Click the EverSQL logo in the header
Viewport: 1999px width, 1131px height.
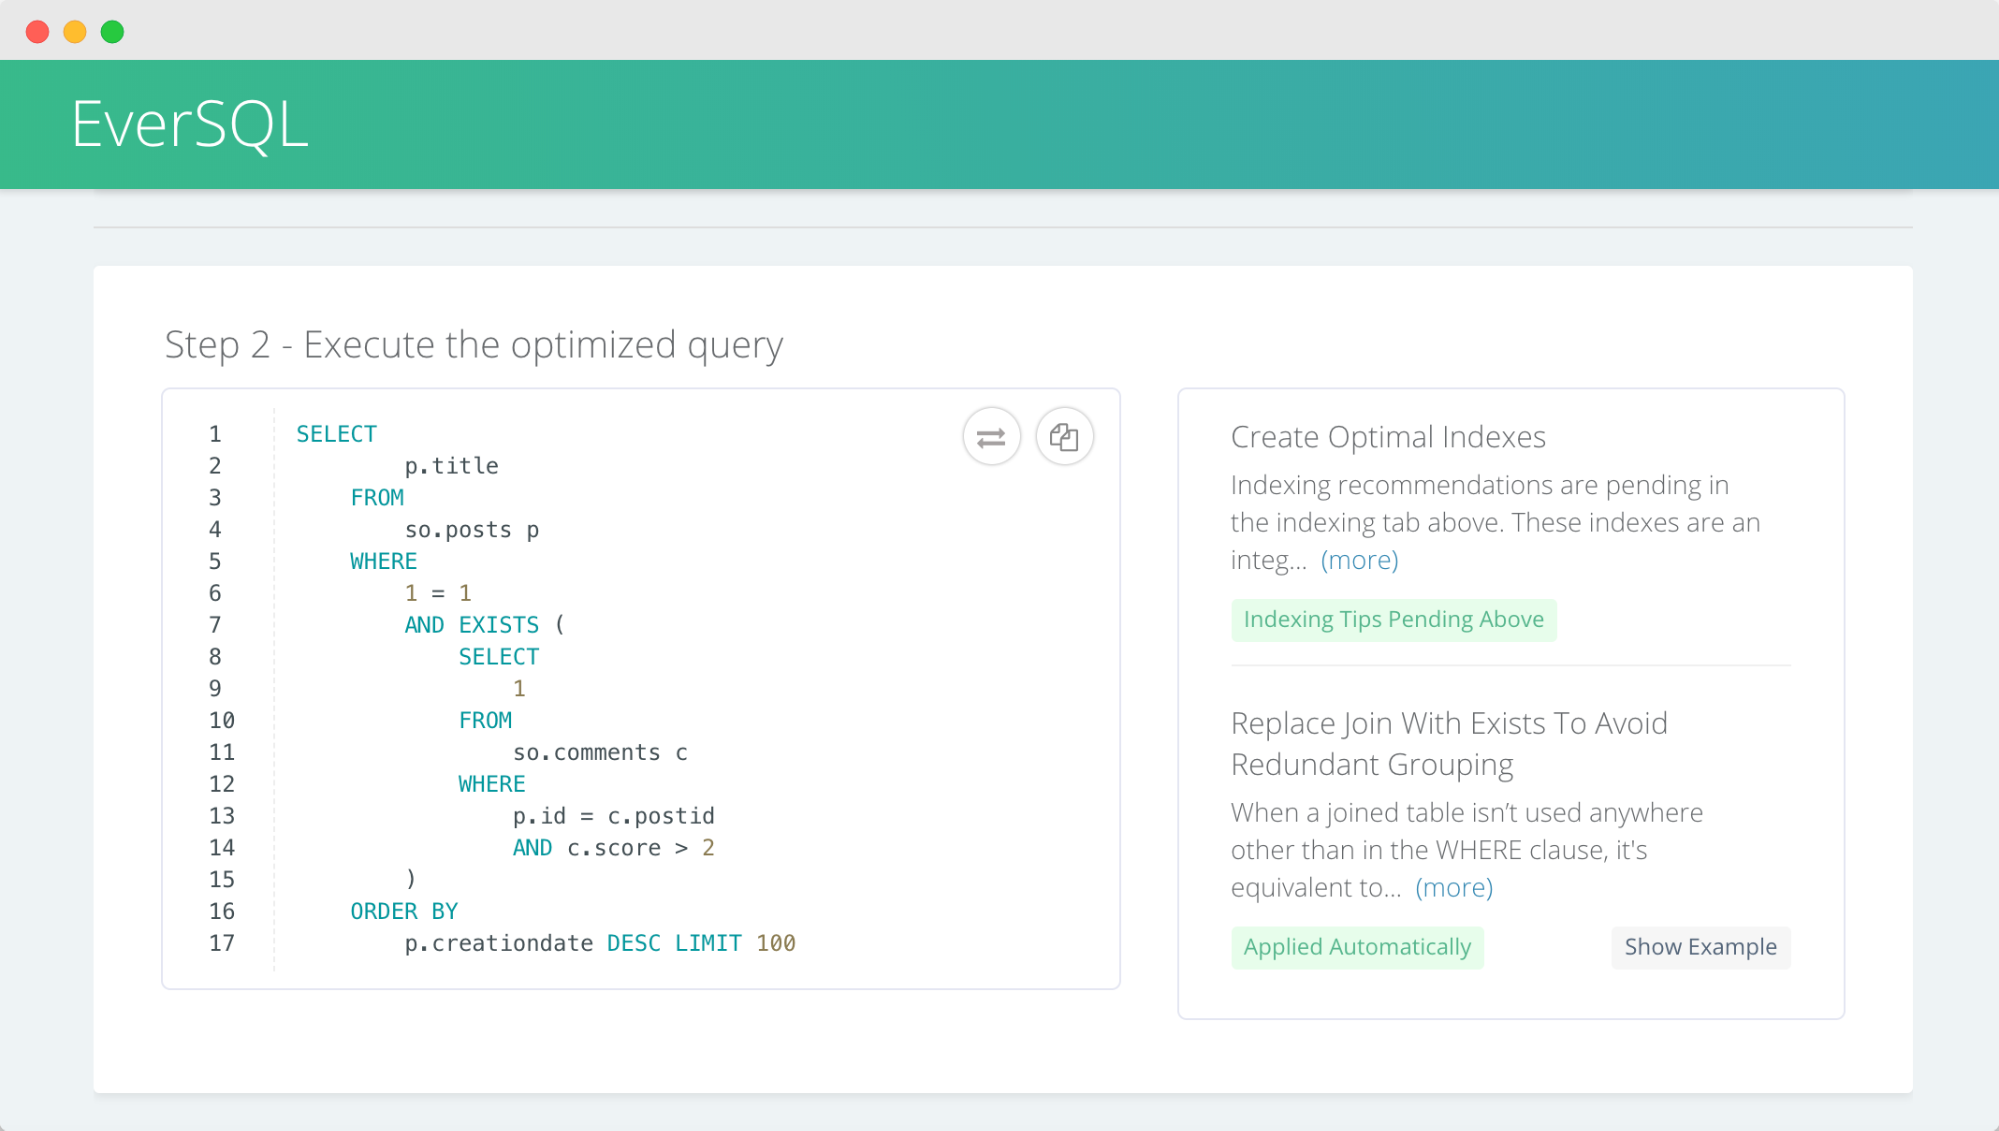point(188,123)
